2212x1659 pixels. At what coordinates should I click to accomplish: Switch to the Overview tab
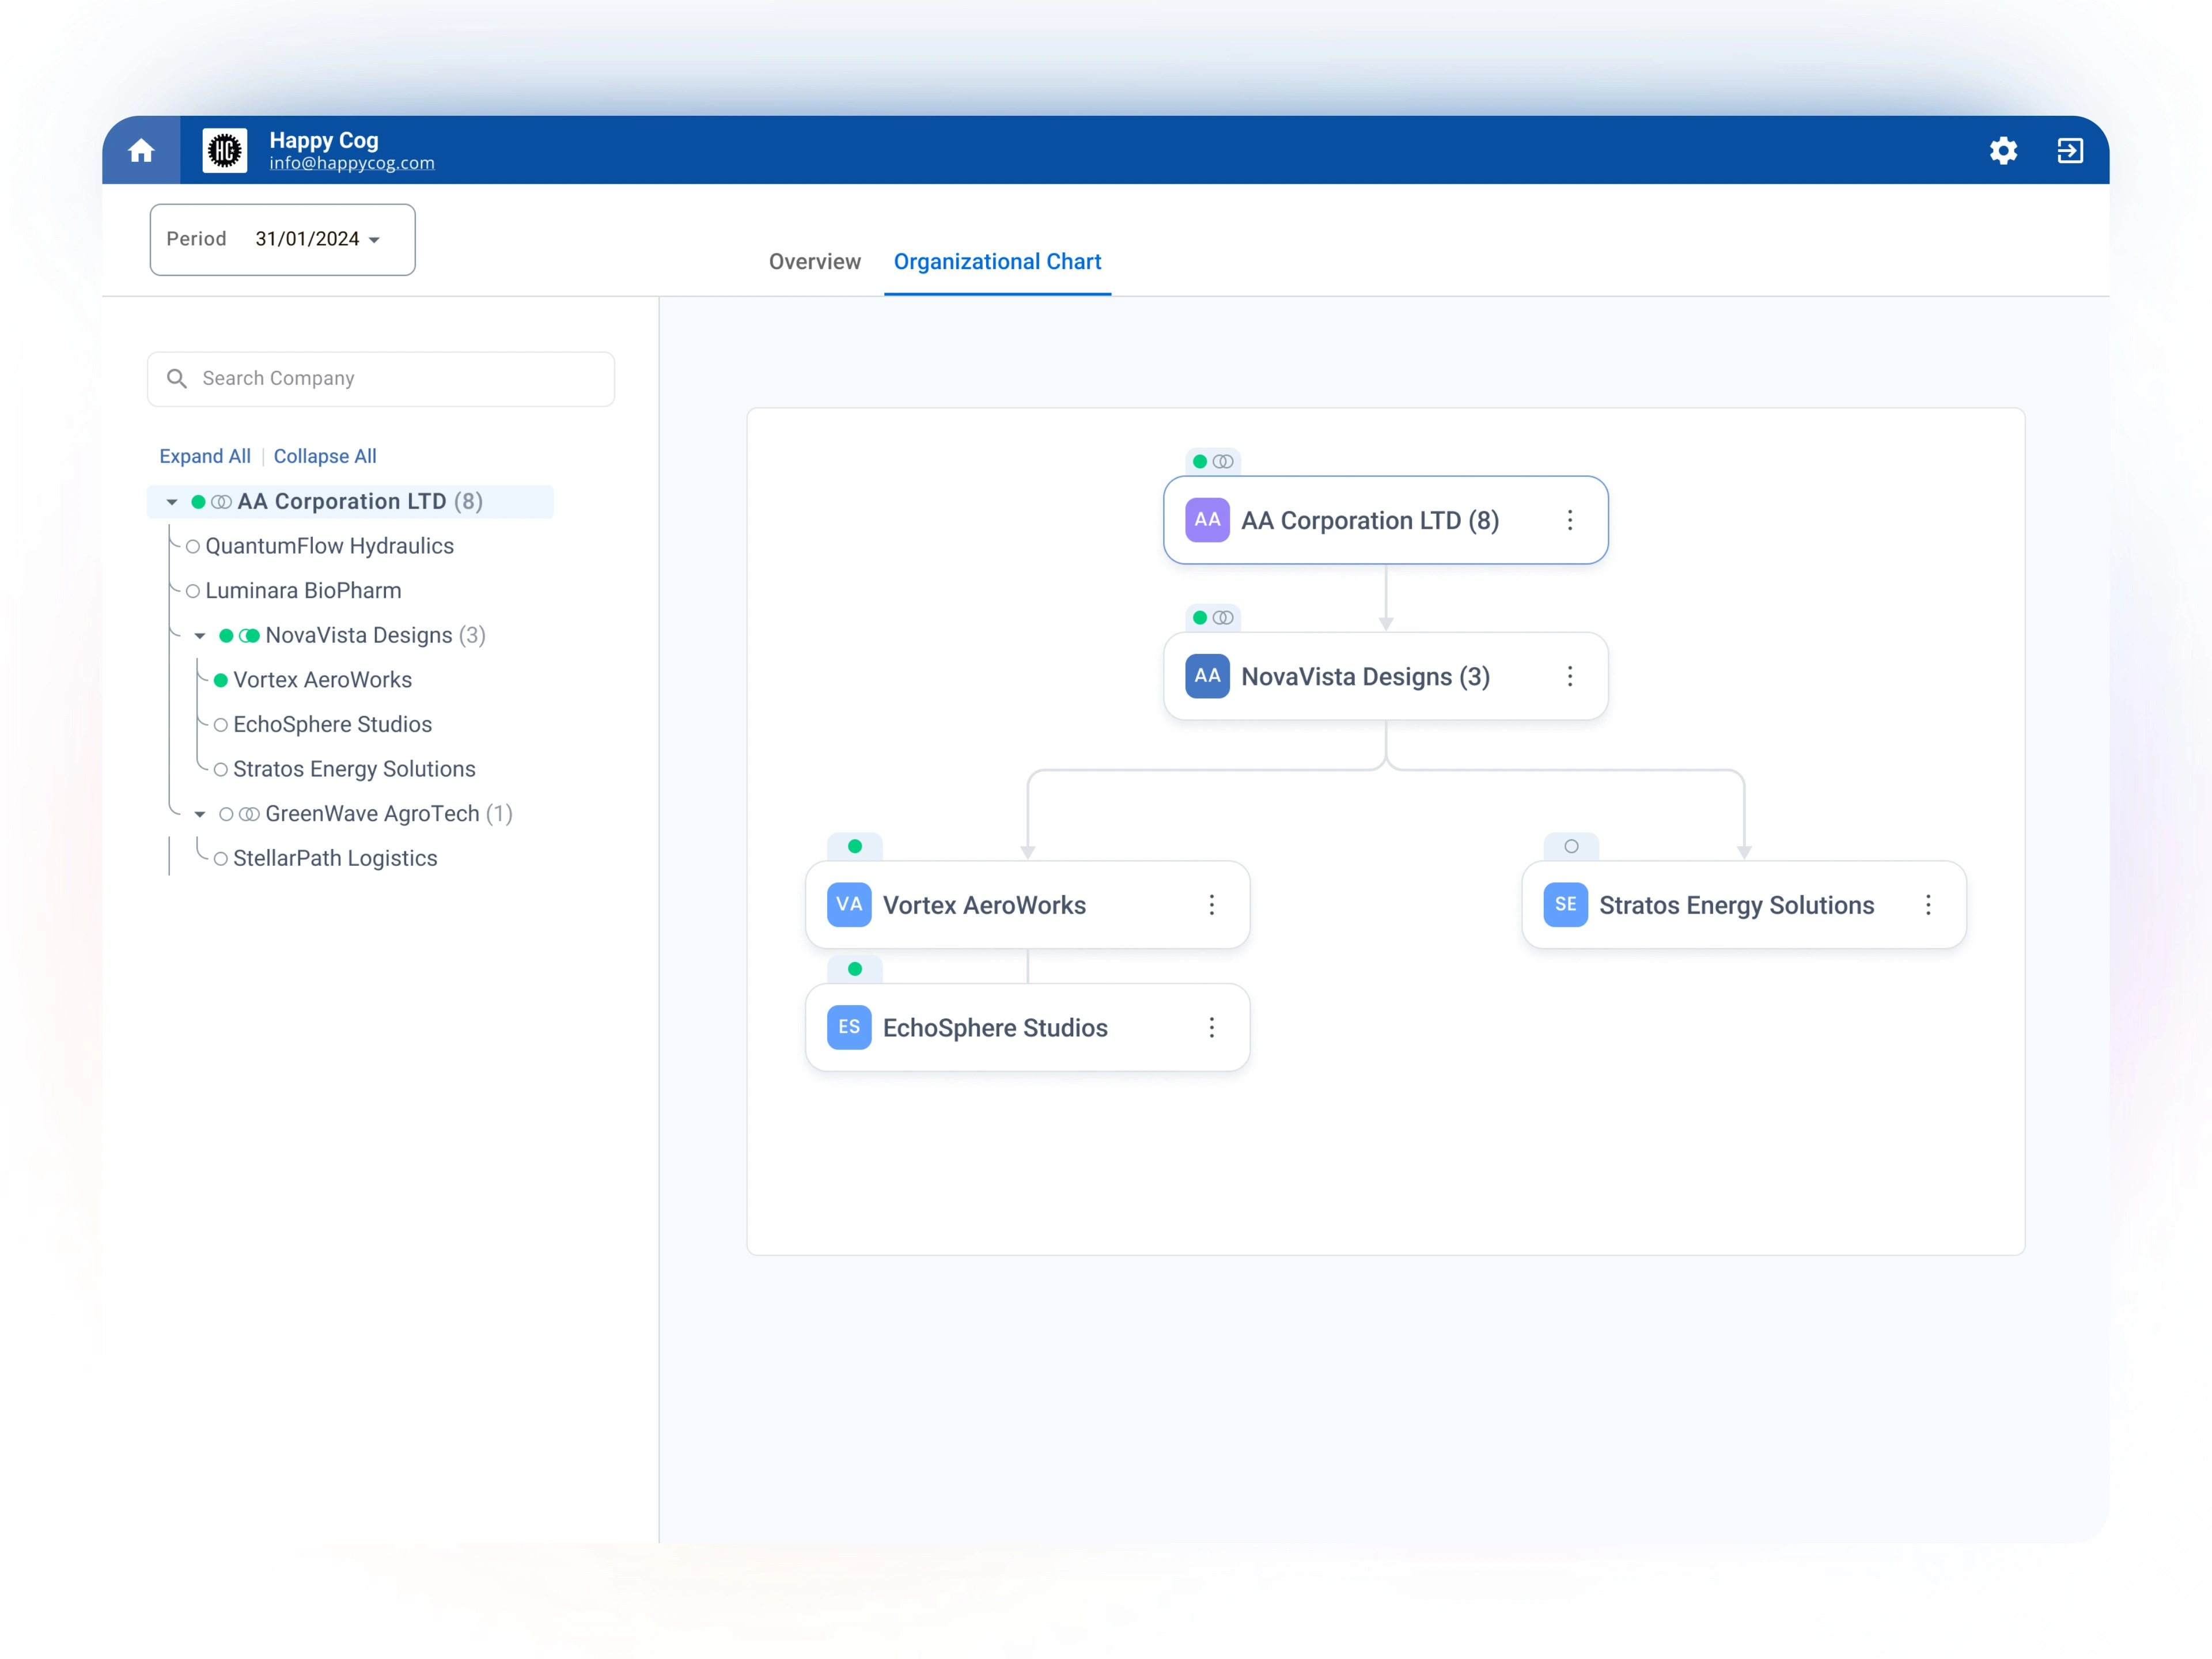(814, 262)
